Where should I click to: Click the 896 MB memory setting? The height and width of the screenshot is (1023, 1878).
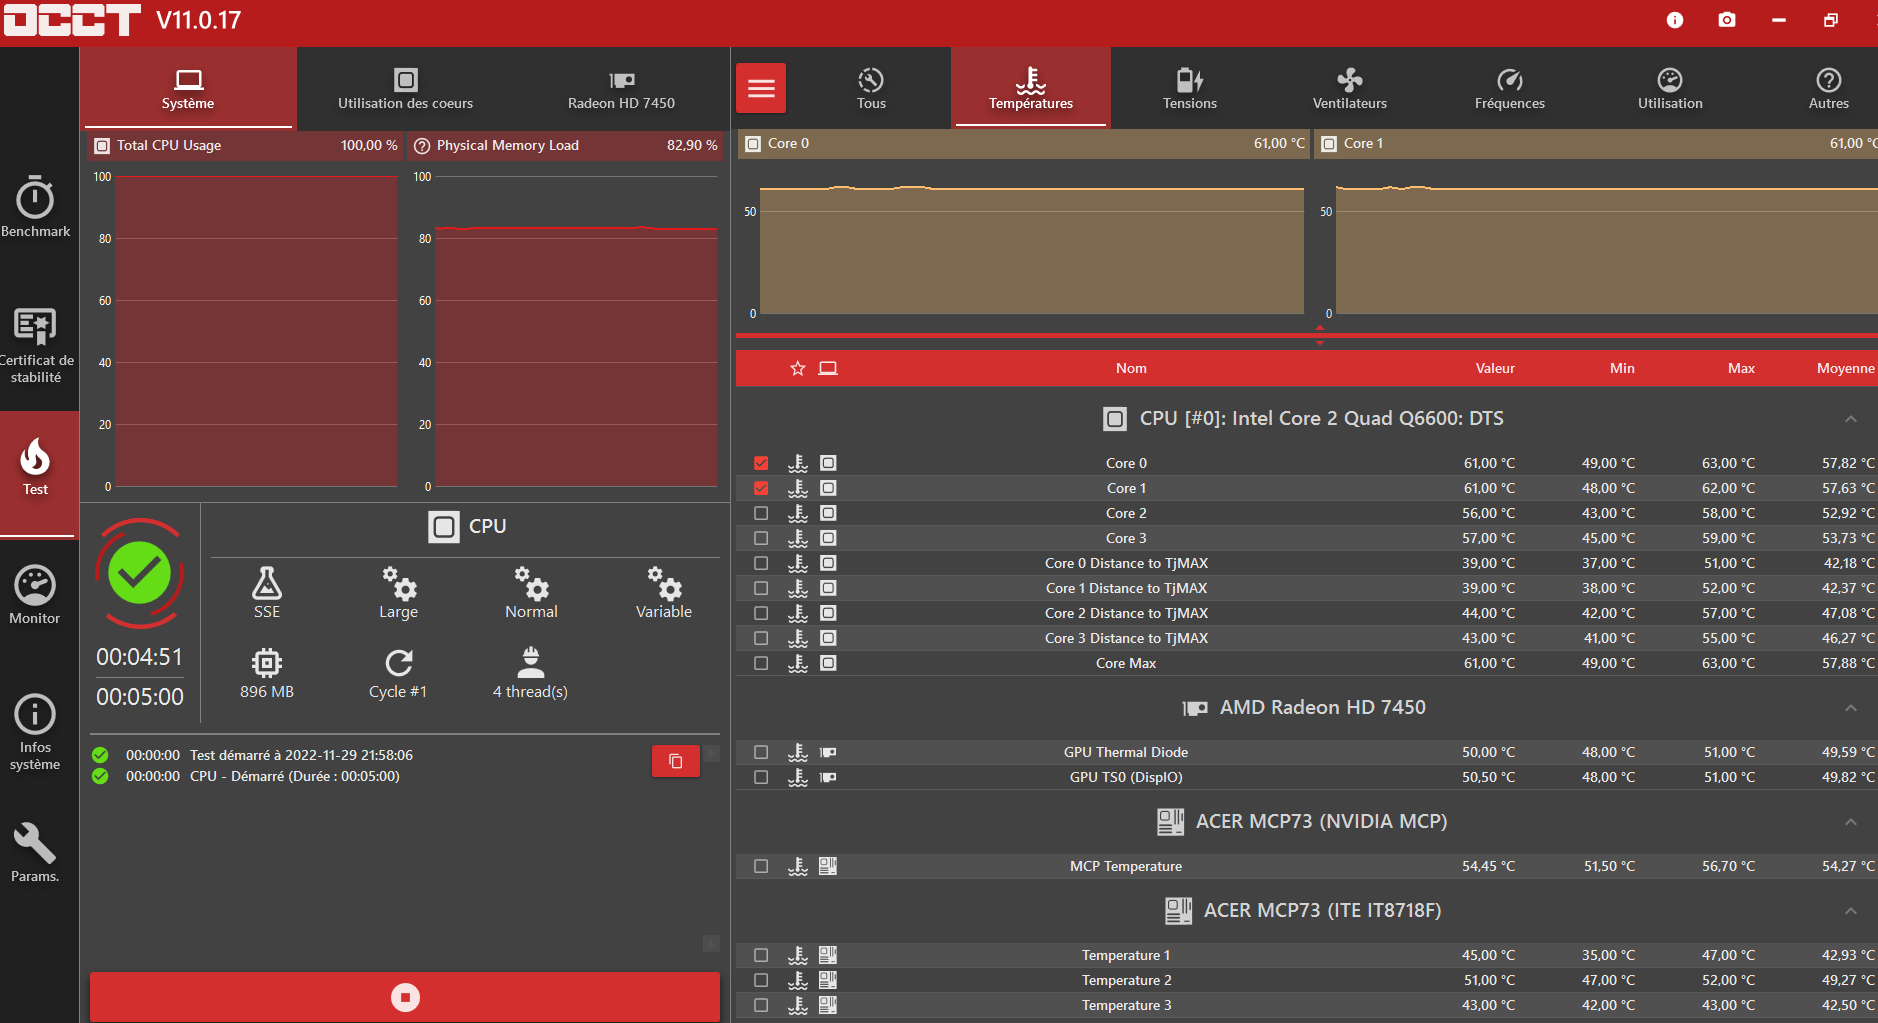(267, 673)
